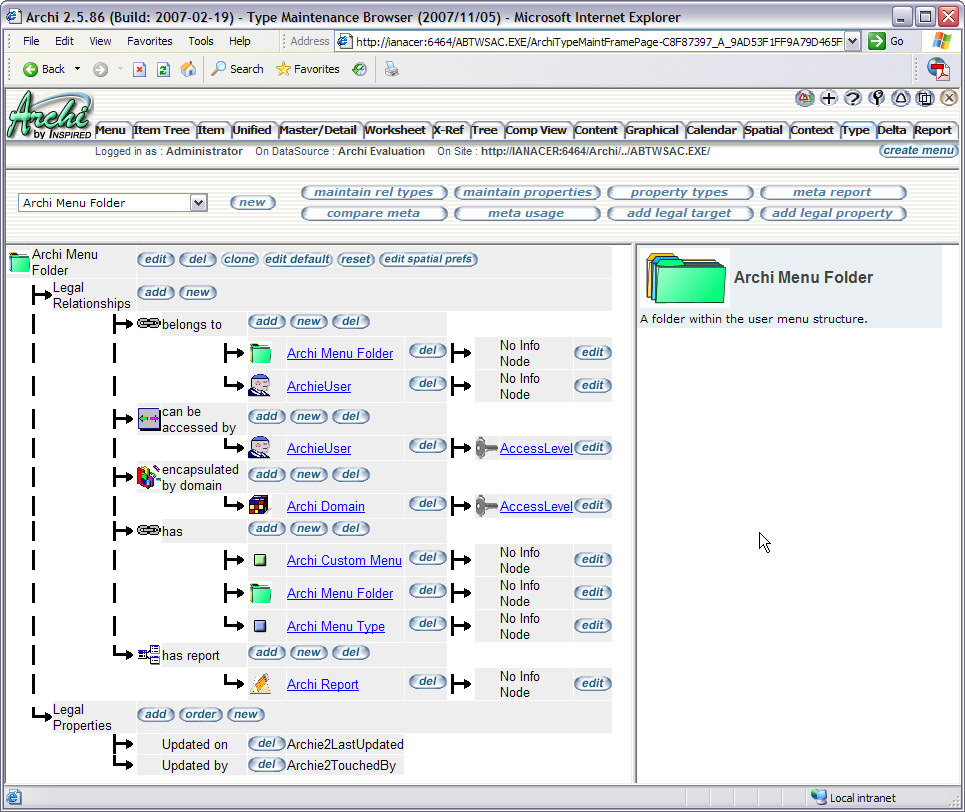Switch to the Calendar tab
Image resolution: width=965 pixels, height=812 pixels.
tap(711, 130)
